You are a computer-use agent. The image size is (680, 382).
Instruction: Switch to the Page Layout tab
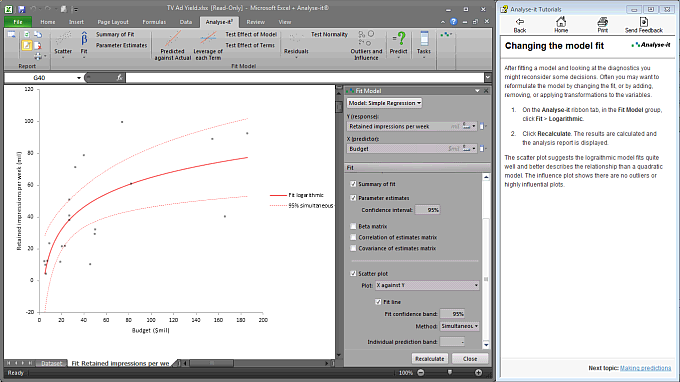(x=113, y=22)
